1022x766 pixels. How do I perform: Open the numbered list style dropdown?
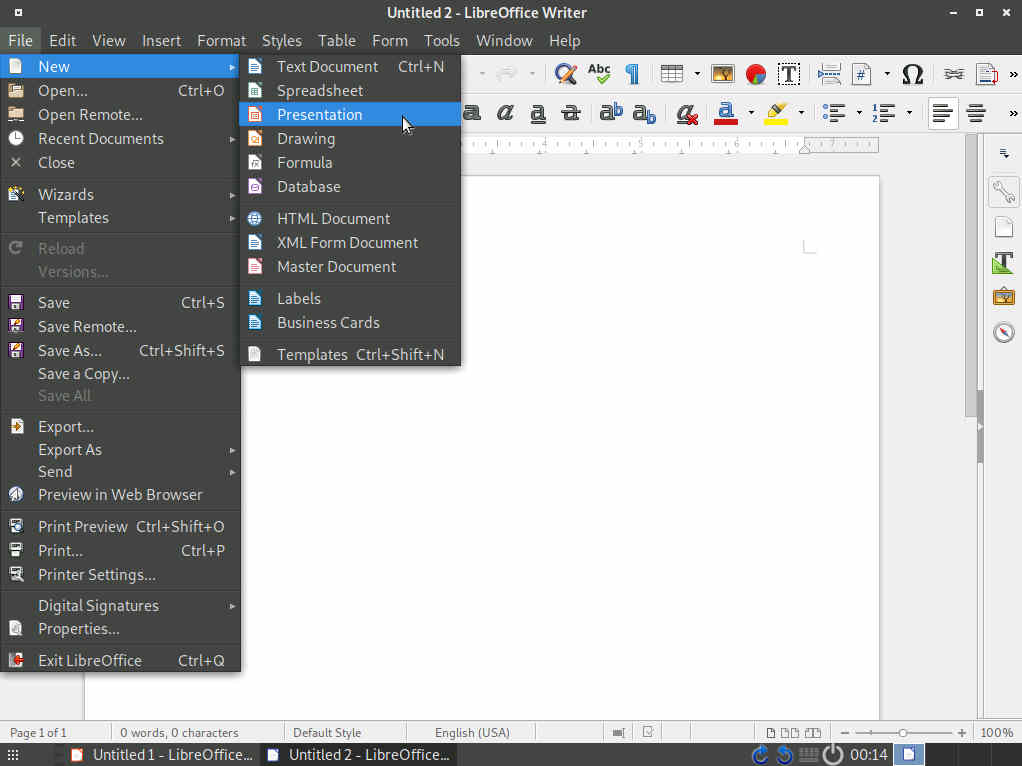coord(909,113)
